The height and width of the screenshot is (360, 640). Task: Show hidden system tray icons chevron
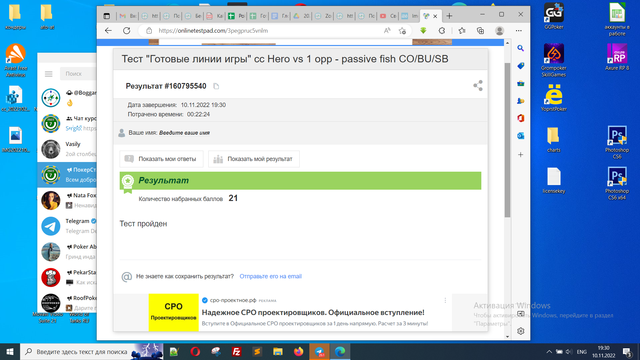549,351
